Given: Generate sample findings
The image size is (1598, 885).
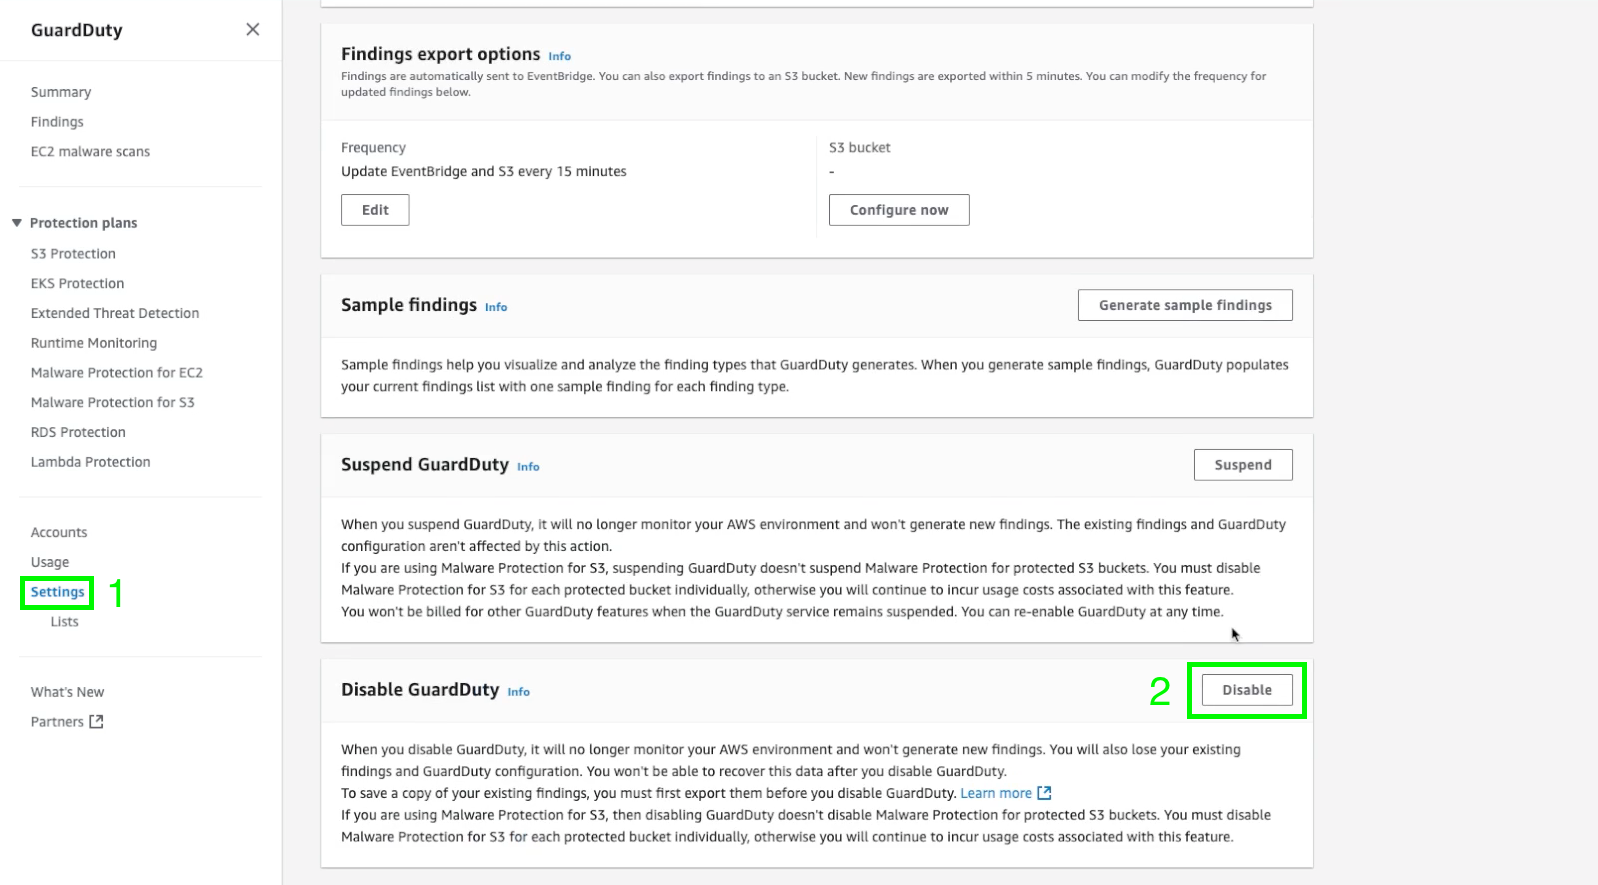Looking at the screenshot, I should [x=1185, y=305].
